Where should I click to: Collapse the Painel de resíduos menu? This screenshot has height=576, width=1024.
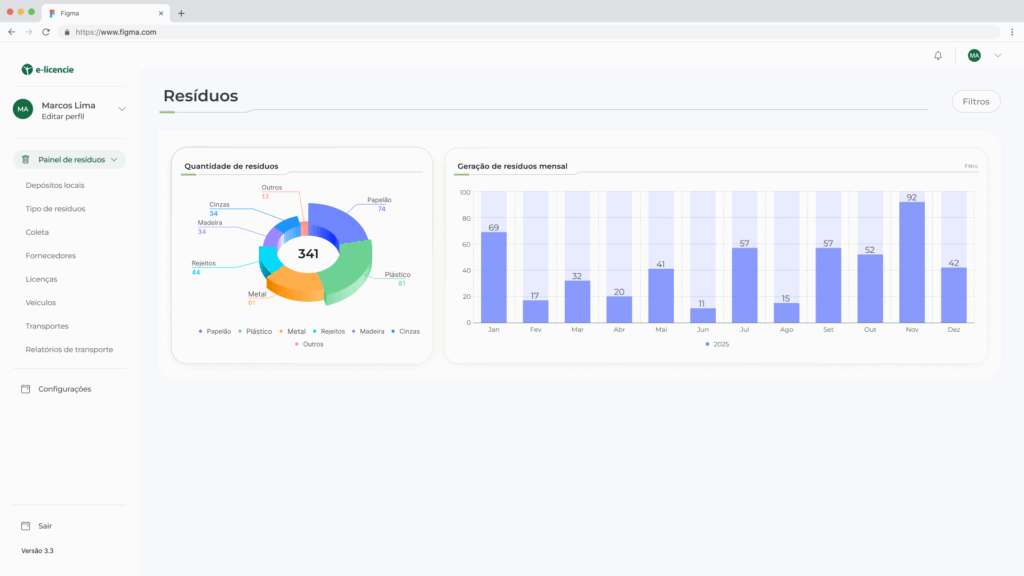tap(114, 159)
